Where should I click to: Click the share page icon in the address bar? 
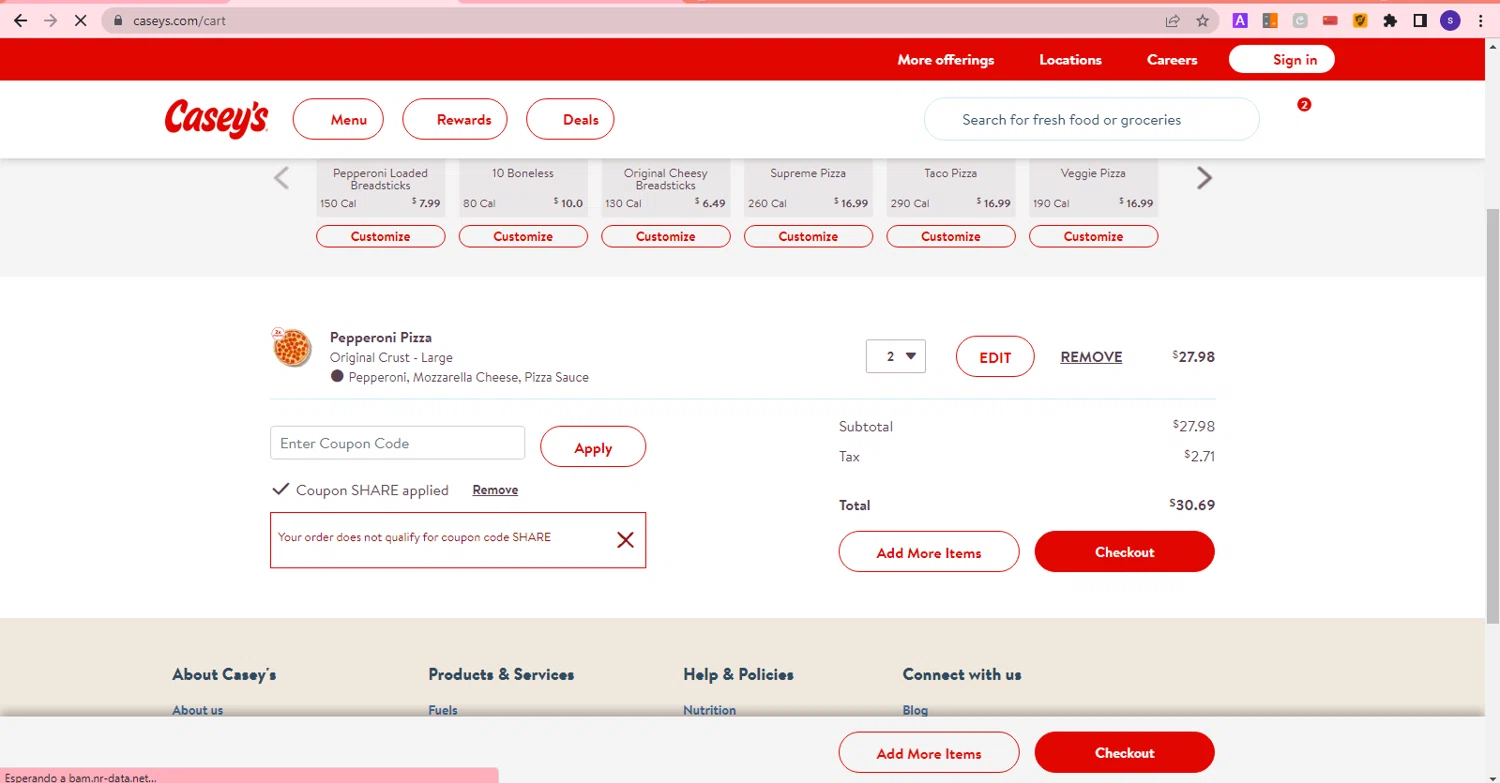1172,20
